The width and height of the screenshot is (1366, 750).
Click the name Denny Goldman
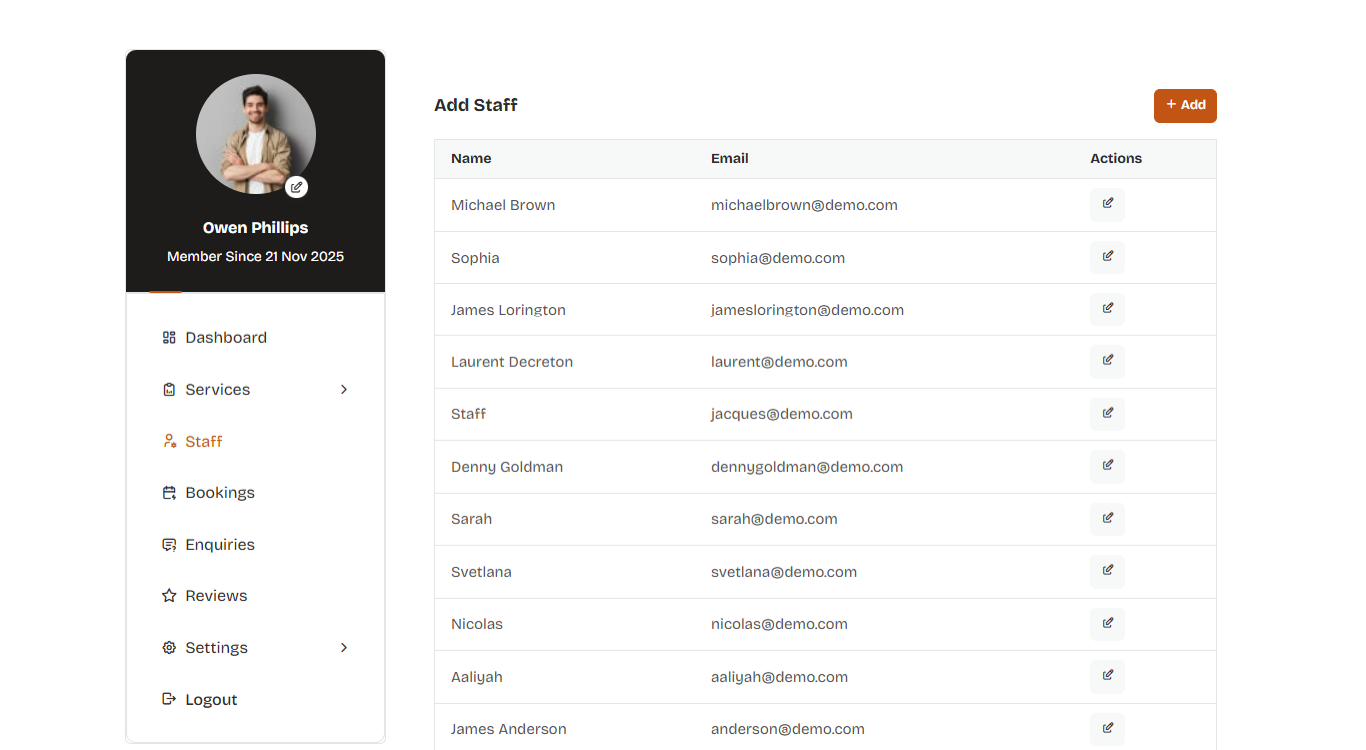coord(507,467)
